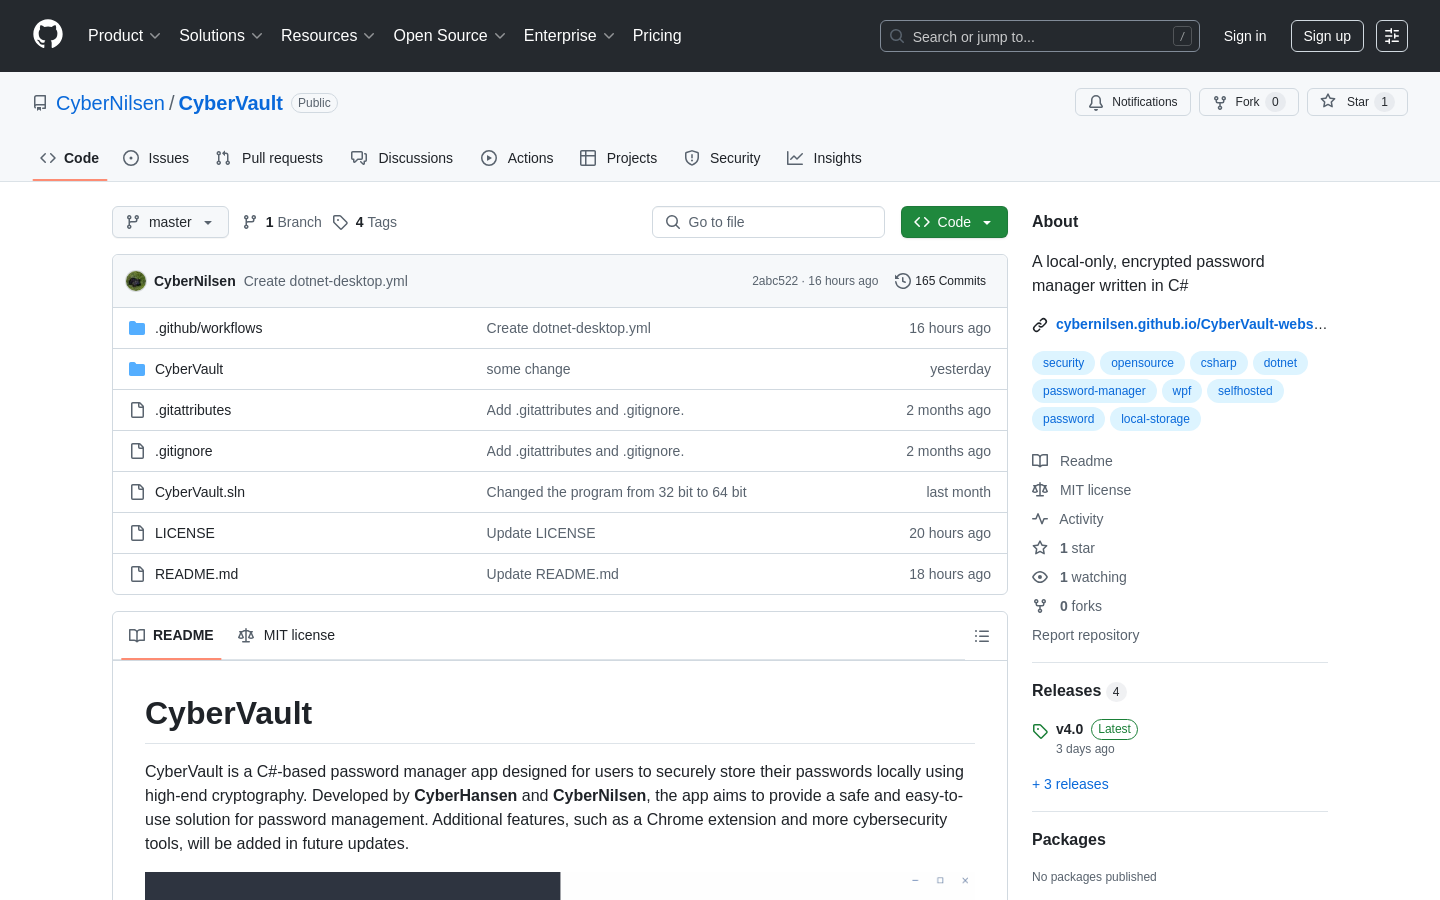Switch to the Security tab

(722, 158)
